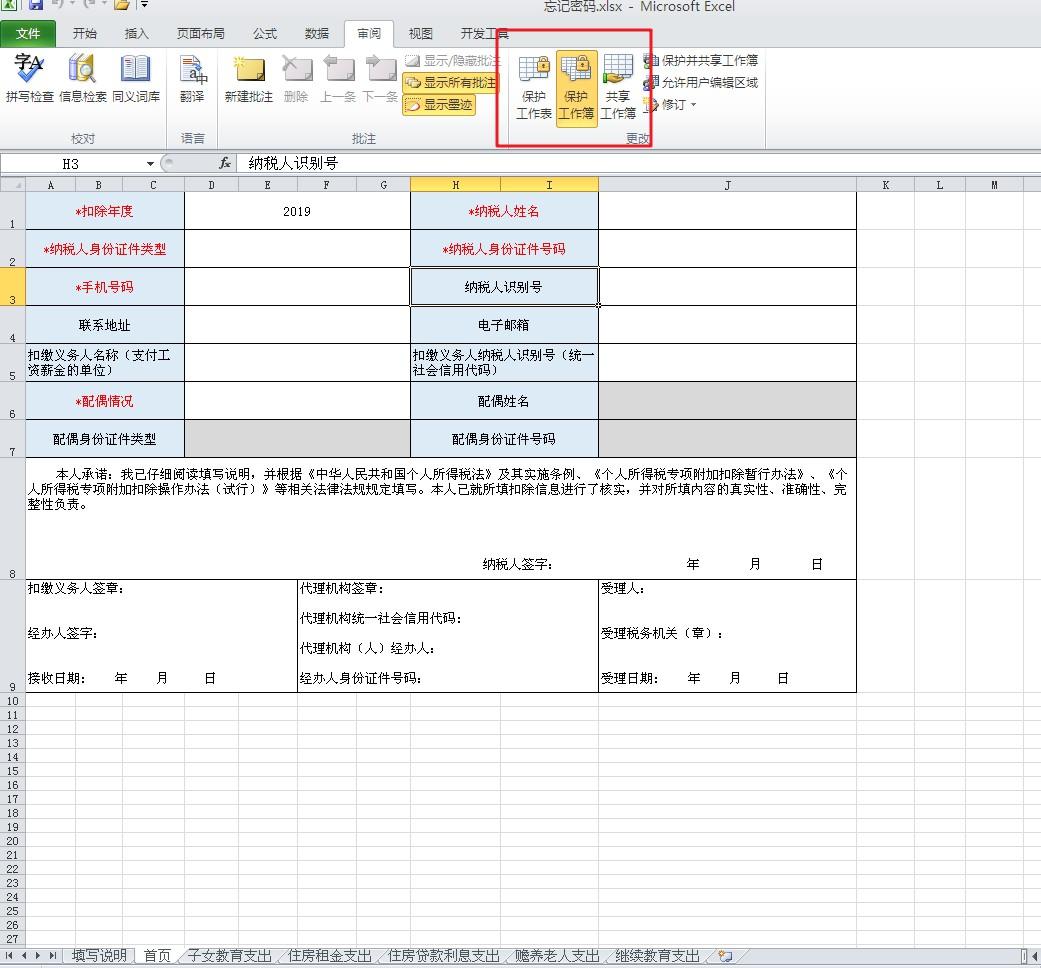Click the Quick Access save icon
Screen dimensions: 1041x968
35,5
